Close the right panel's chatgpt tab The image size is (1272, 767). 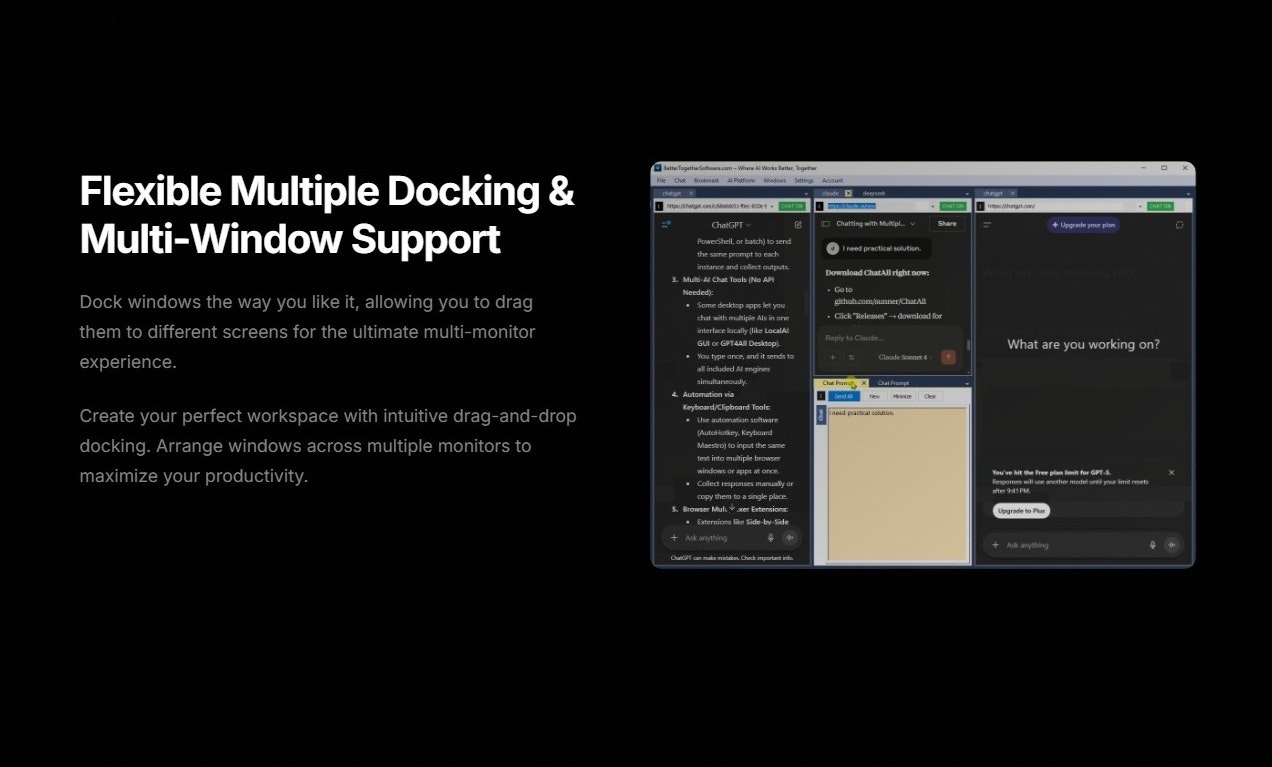pos(1012,193)
